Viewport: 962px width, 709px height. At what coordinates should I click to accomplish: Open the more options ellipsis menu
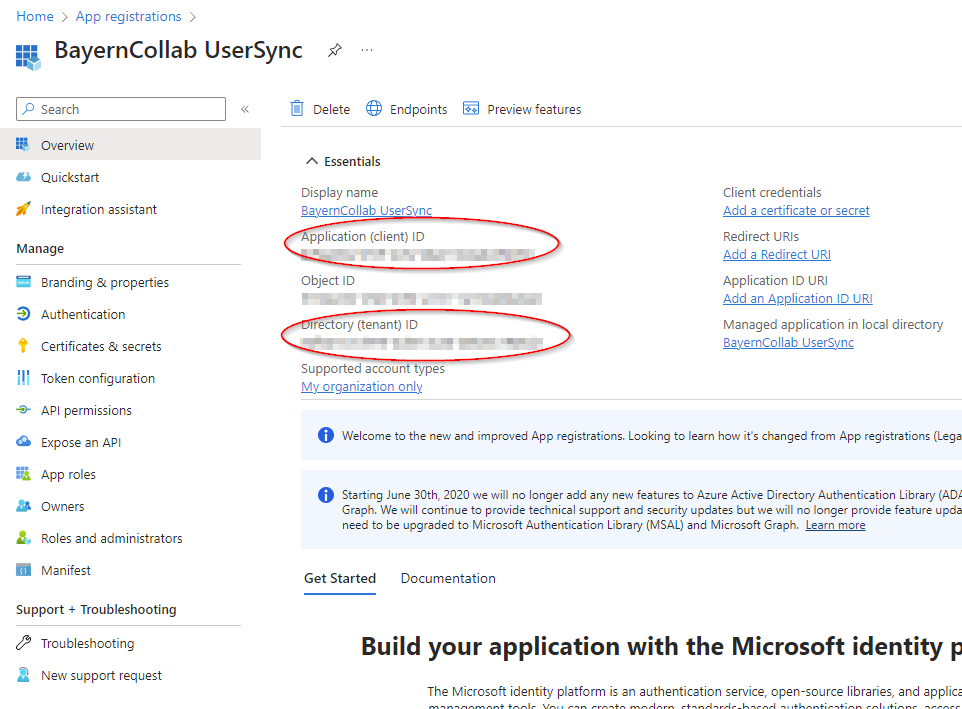coord(367,50)
